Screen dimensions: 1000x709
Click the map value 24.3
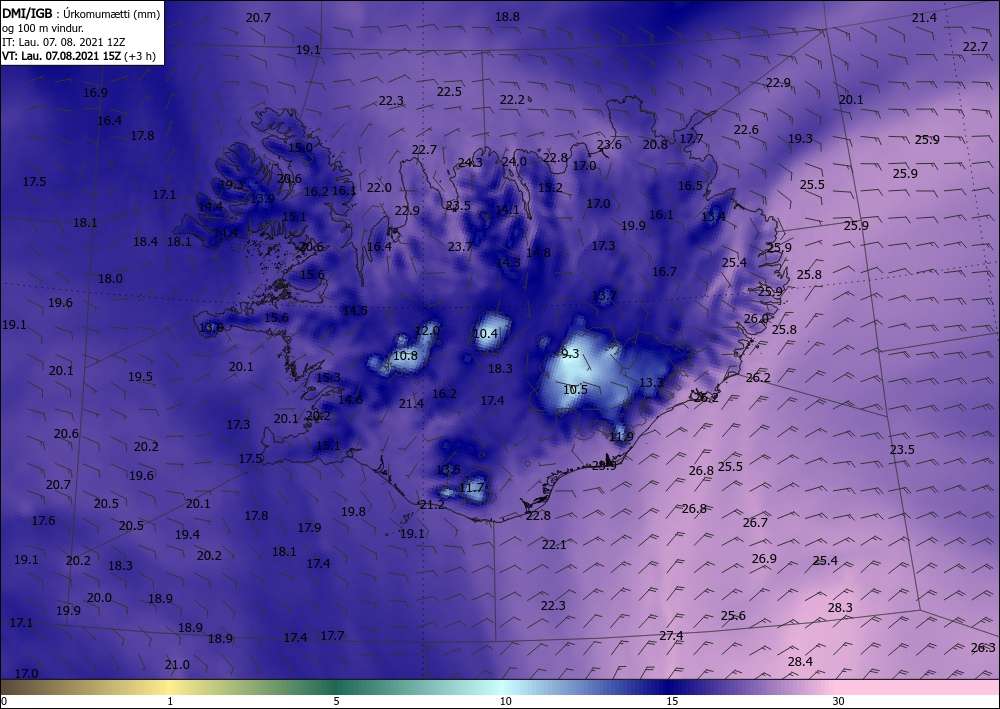point(470,163)
